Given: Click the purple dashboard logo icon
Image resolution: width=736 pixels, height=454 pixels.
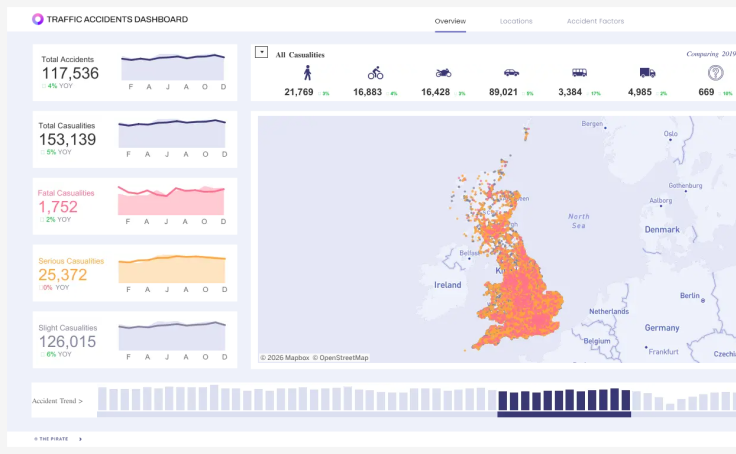Looking at the screenshot, I should pyautogui.click(x=38, y=19).
